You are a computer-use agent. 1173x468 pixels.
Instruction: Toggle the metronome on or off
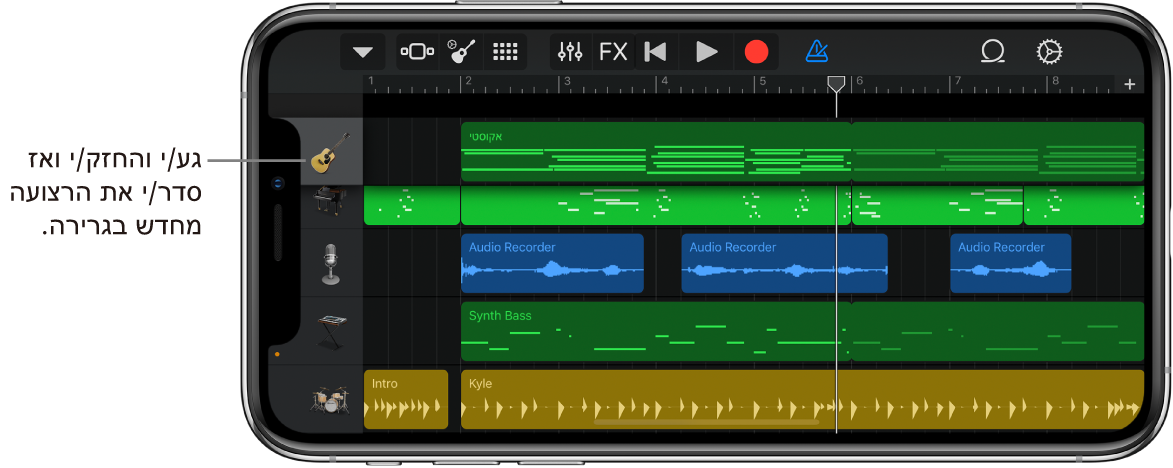pyautogui.click(x=816, y=52)
